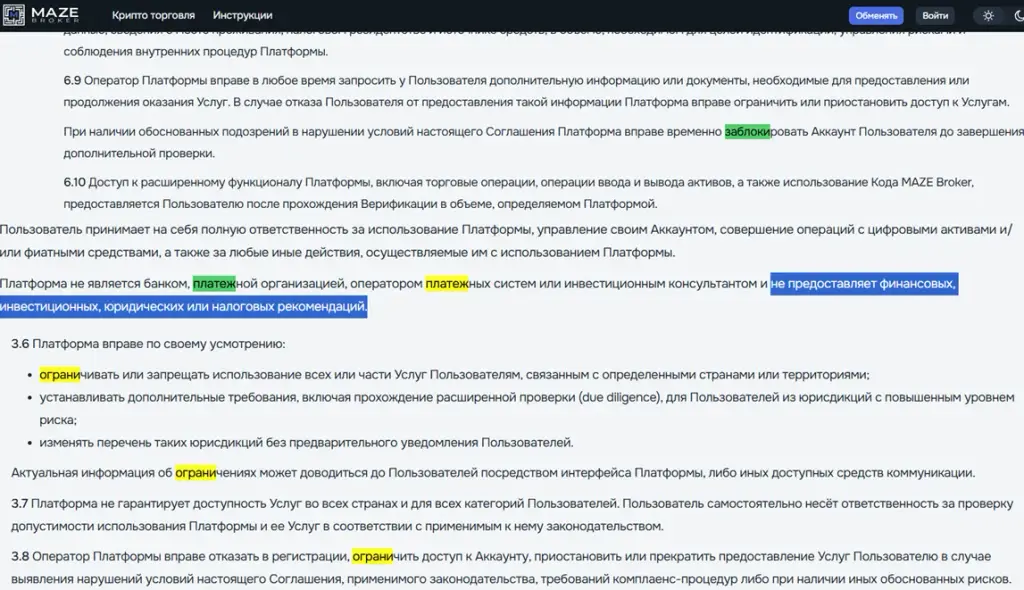Click the green highlighted word заблоки
This screenshot has height=590, width=1024.
tap(747, 131)
